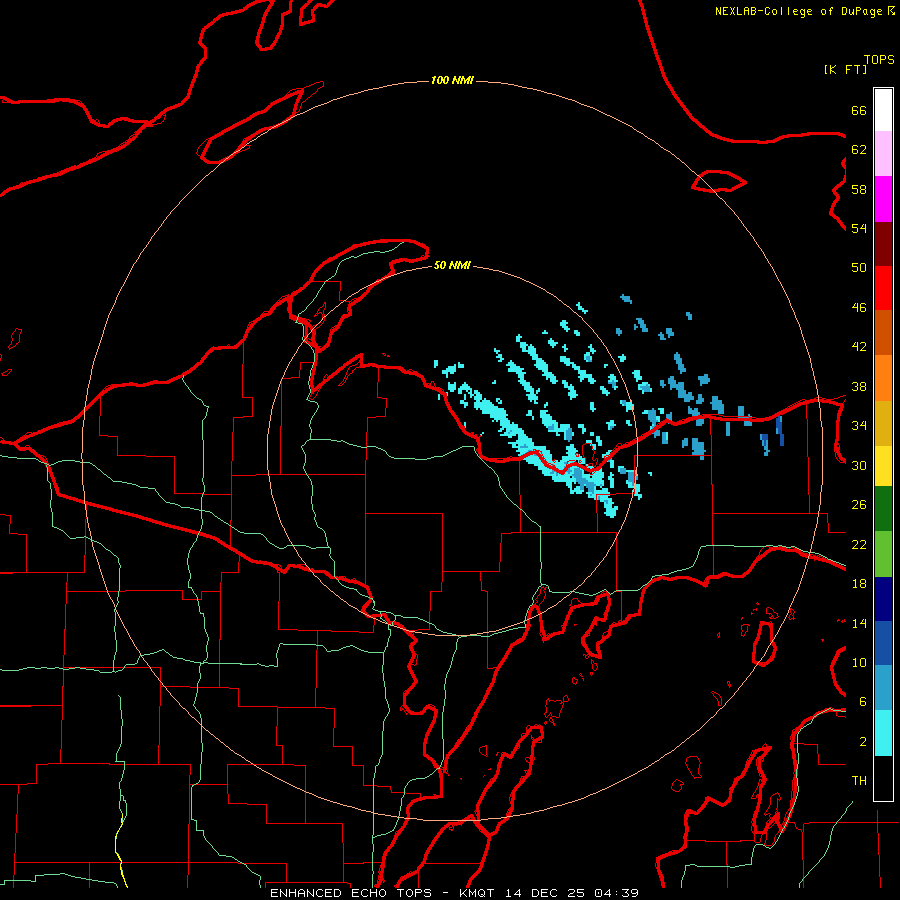
Task: Click the "14 DEC 25" date stamp
Action: click(545, 893)
